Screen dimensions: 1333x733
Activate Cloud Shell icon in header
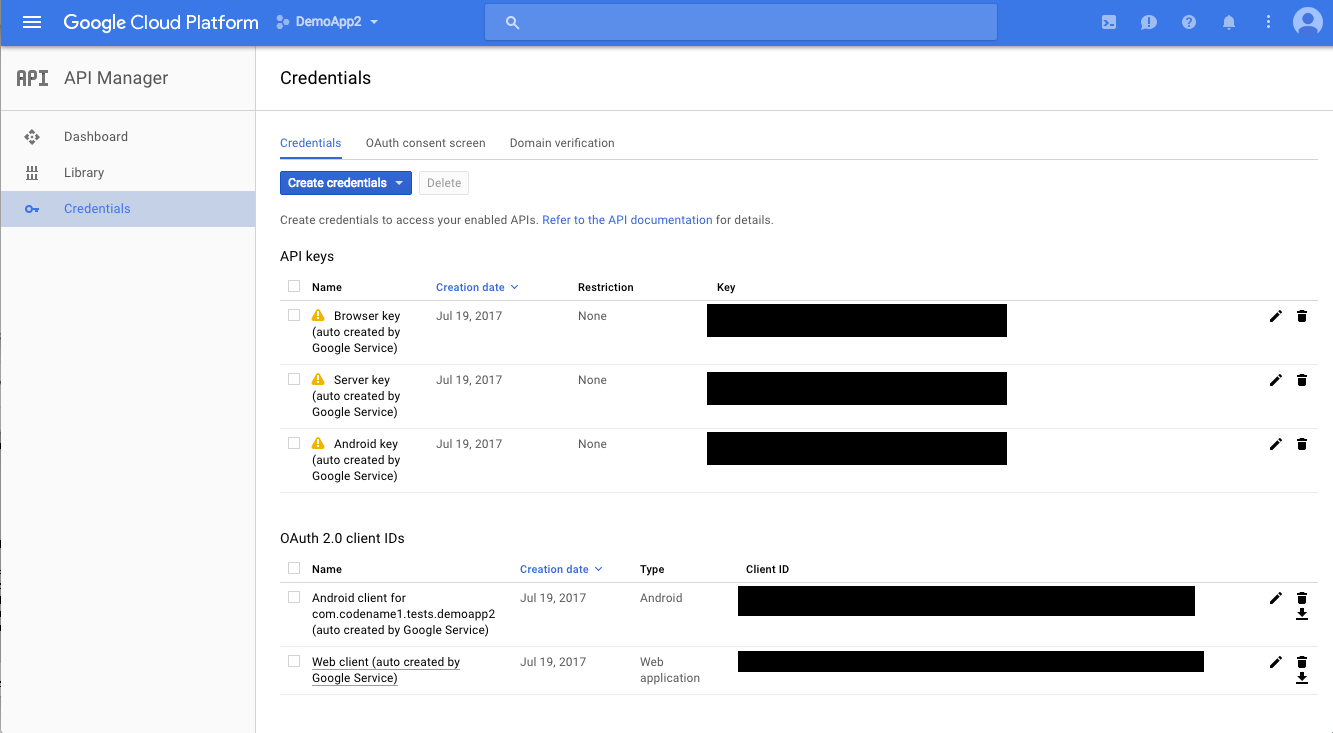[x=1109, y=22]
